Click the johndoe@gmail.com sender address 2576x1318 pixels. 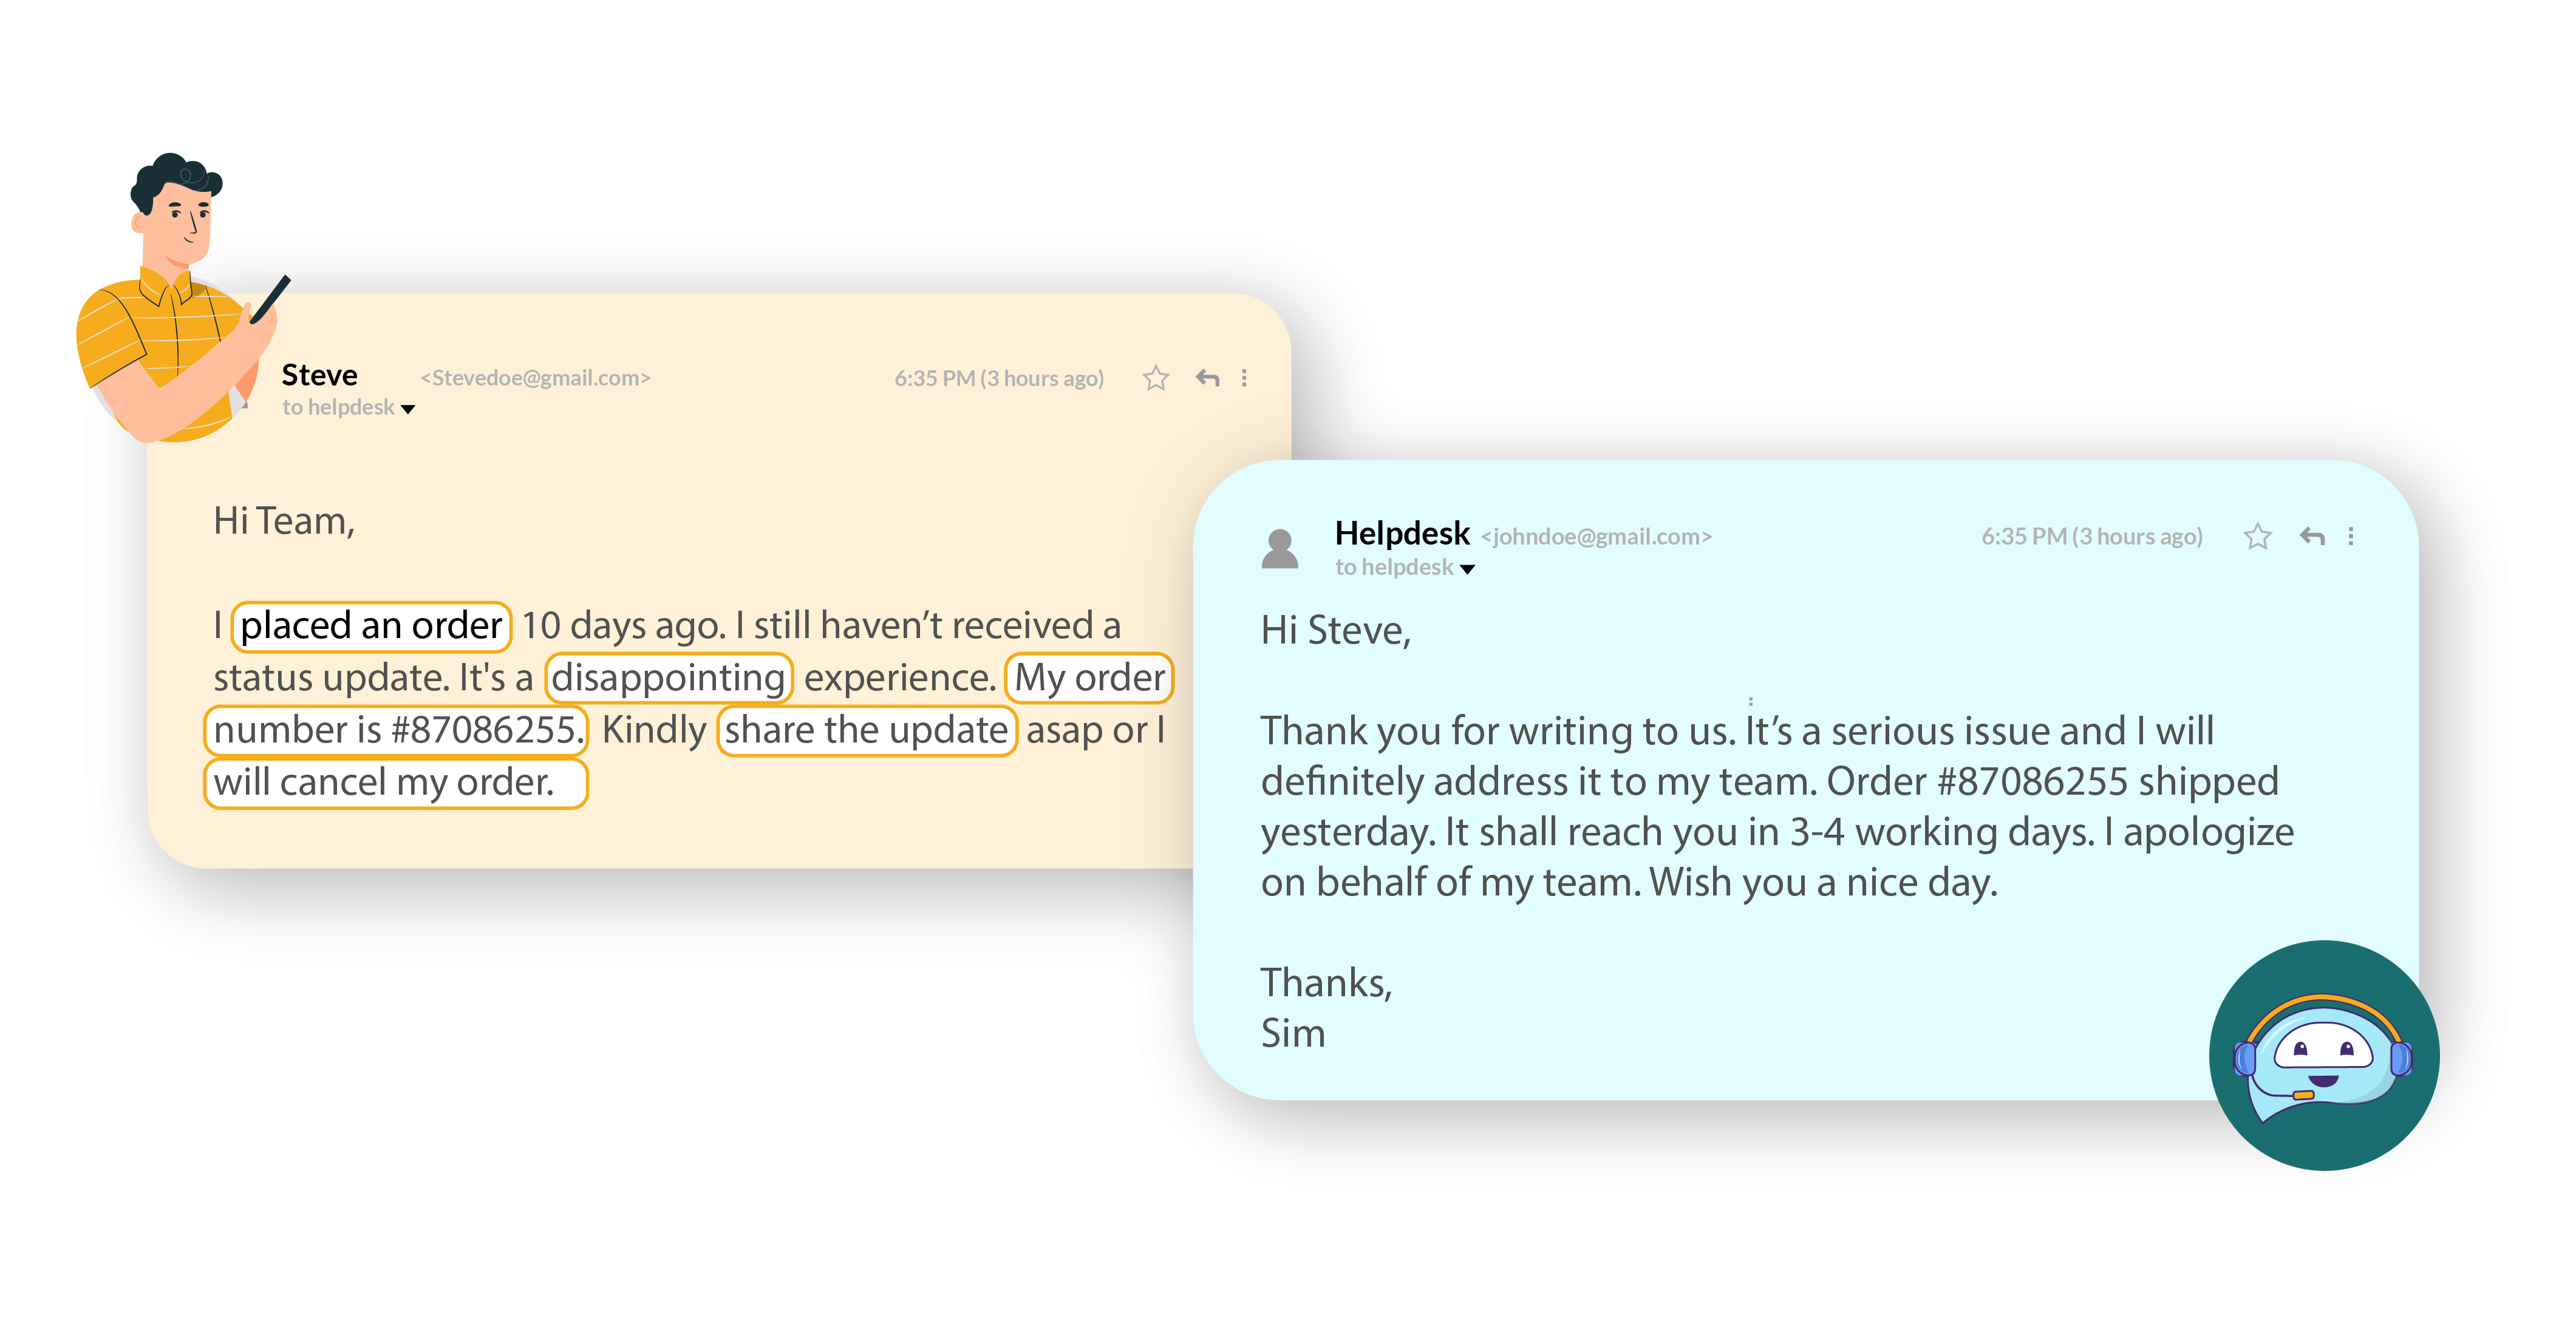tap(1596, 537)
